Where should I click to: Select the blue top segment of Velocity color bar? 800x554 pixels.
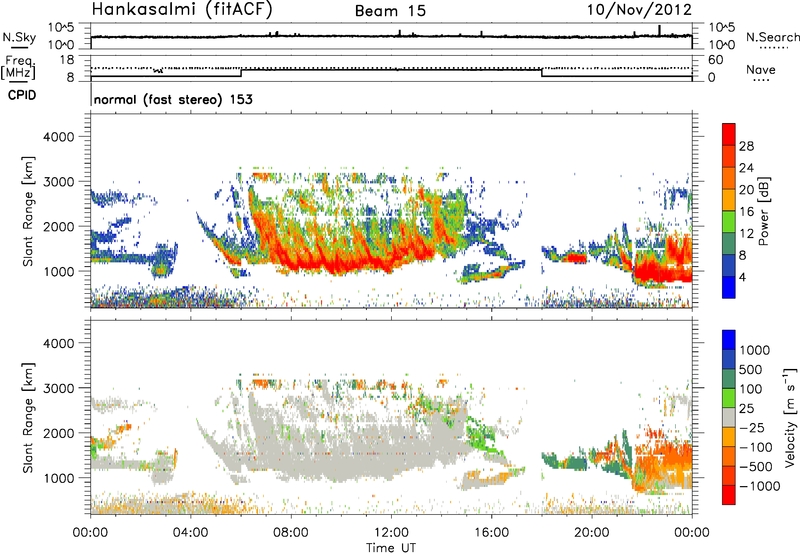[x=729, y=340]
